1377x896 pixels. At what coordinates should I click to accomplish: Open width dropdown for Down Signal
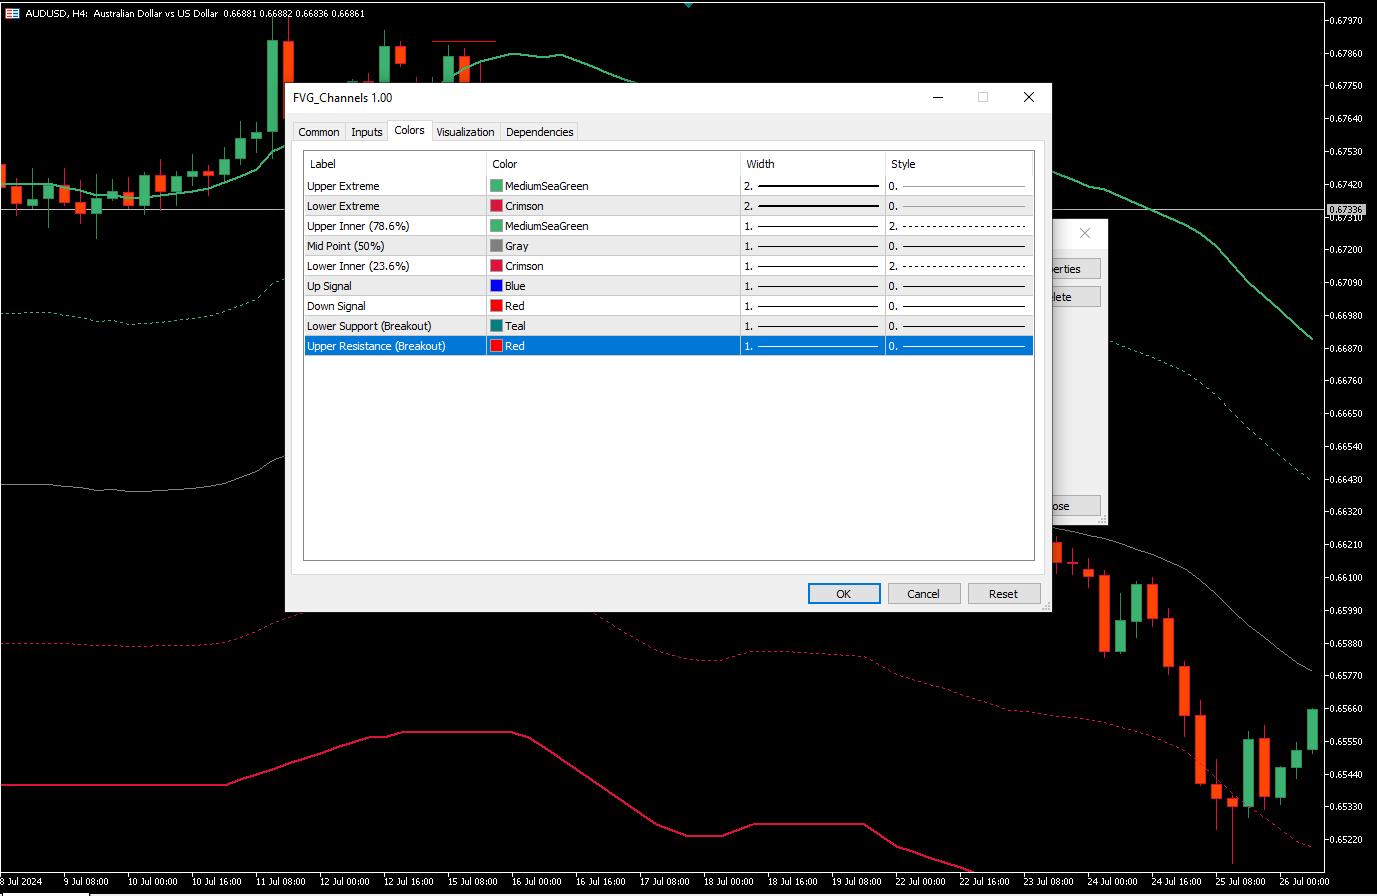coord(812,306)
